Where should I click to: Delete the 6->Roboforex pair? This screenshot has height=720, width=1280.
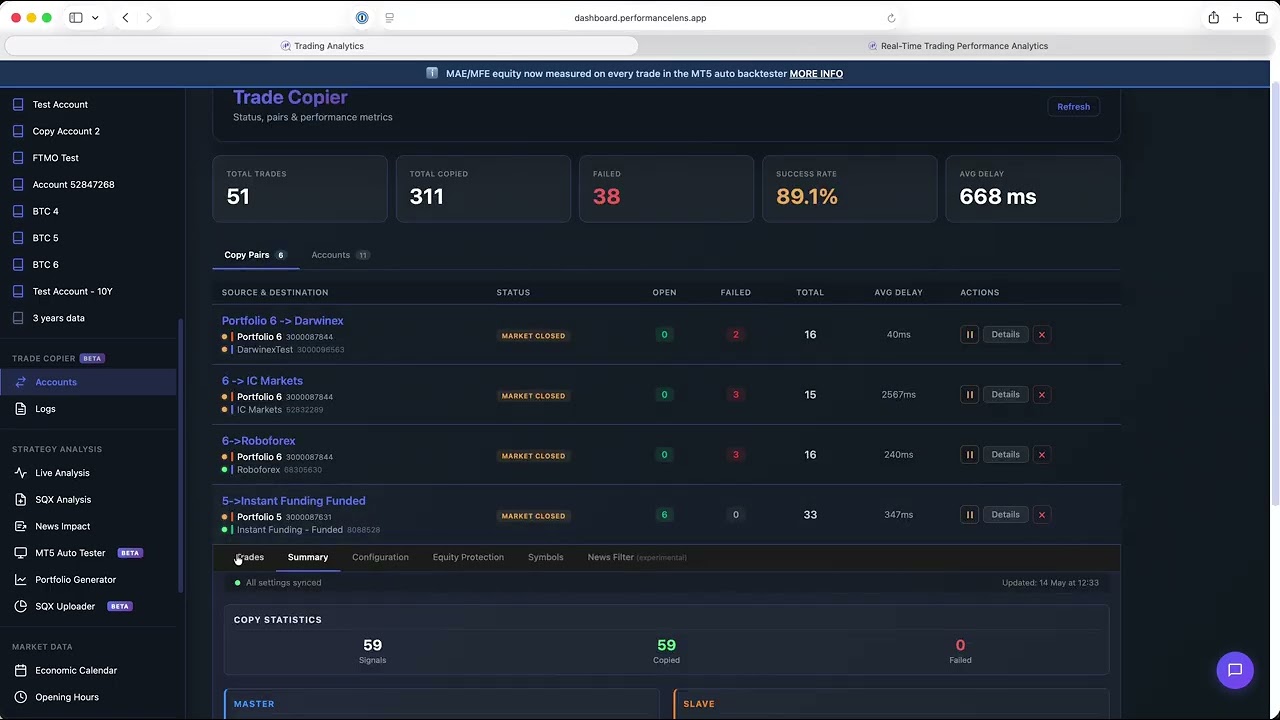(1041, 455)
